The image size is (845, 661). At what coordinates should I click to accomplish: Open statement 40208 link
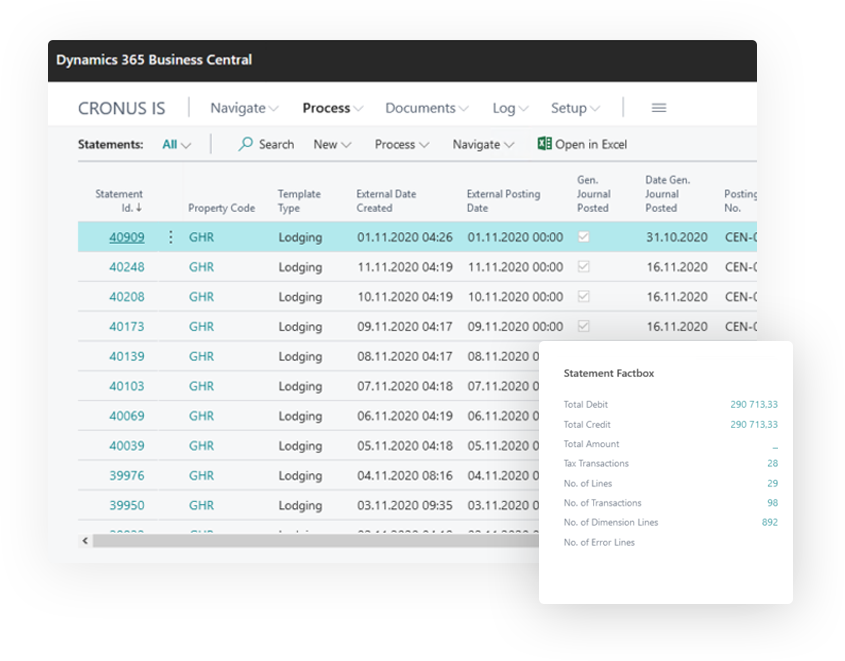(127, 296)
